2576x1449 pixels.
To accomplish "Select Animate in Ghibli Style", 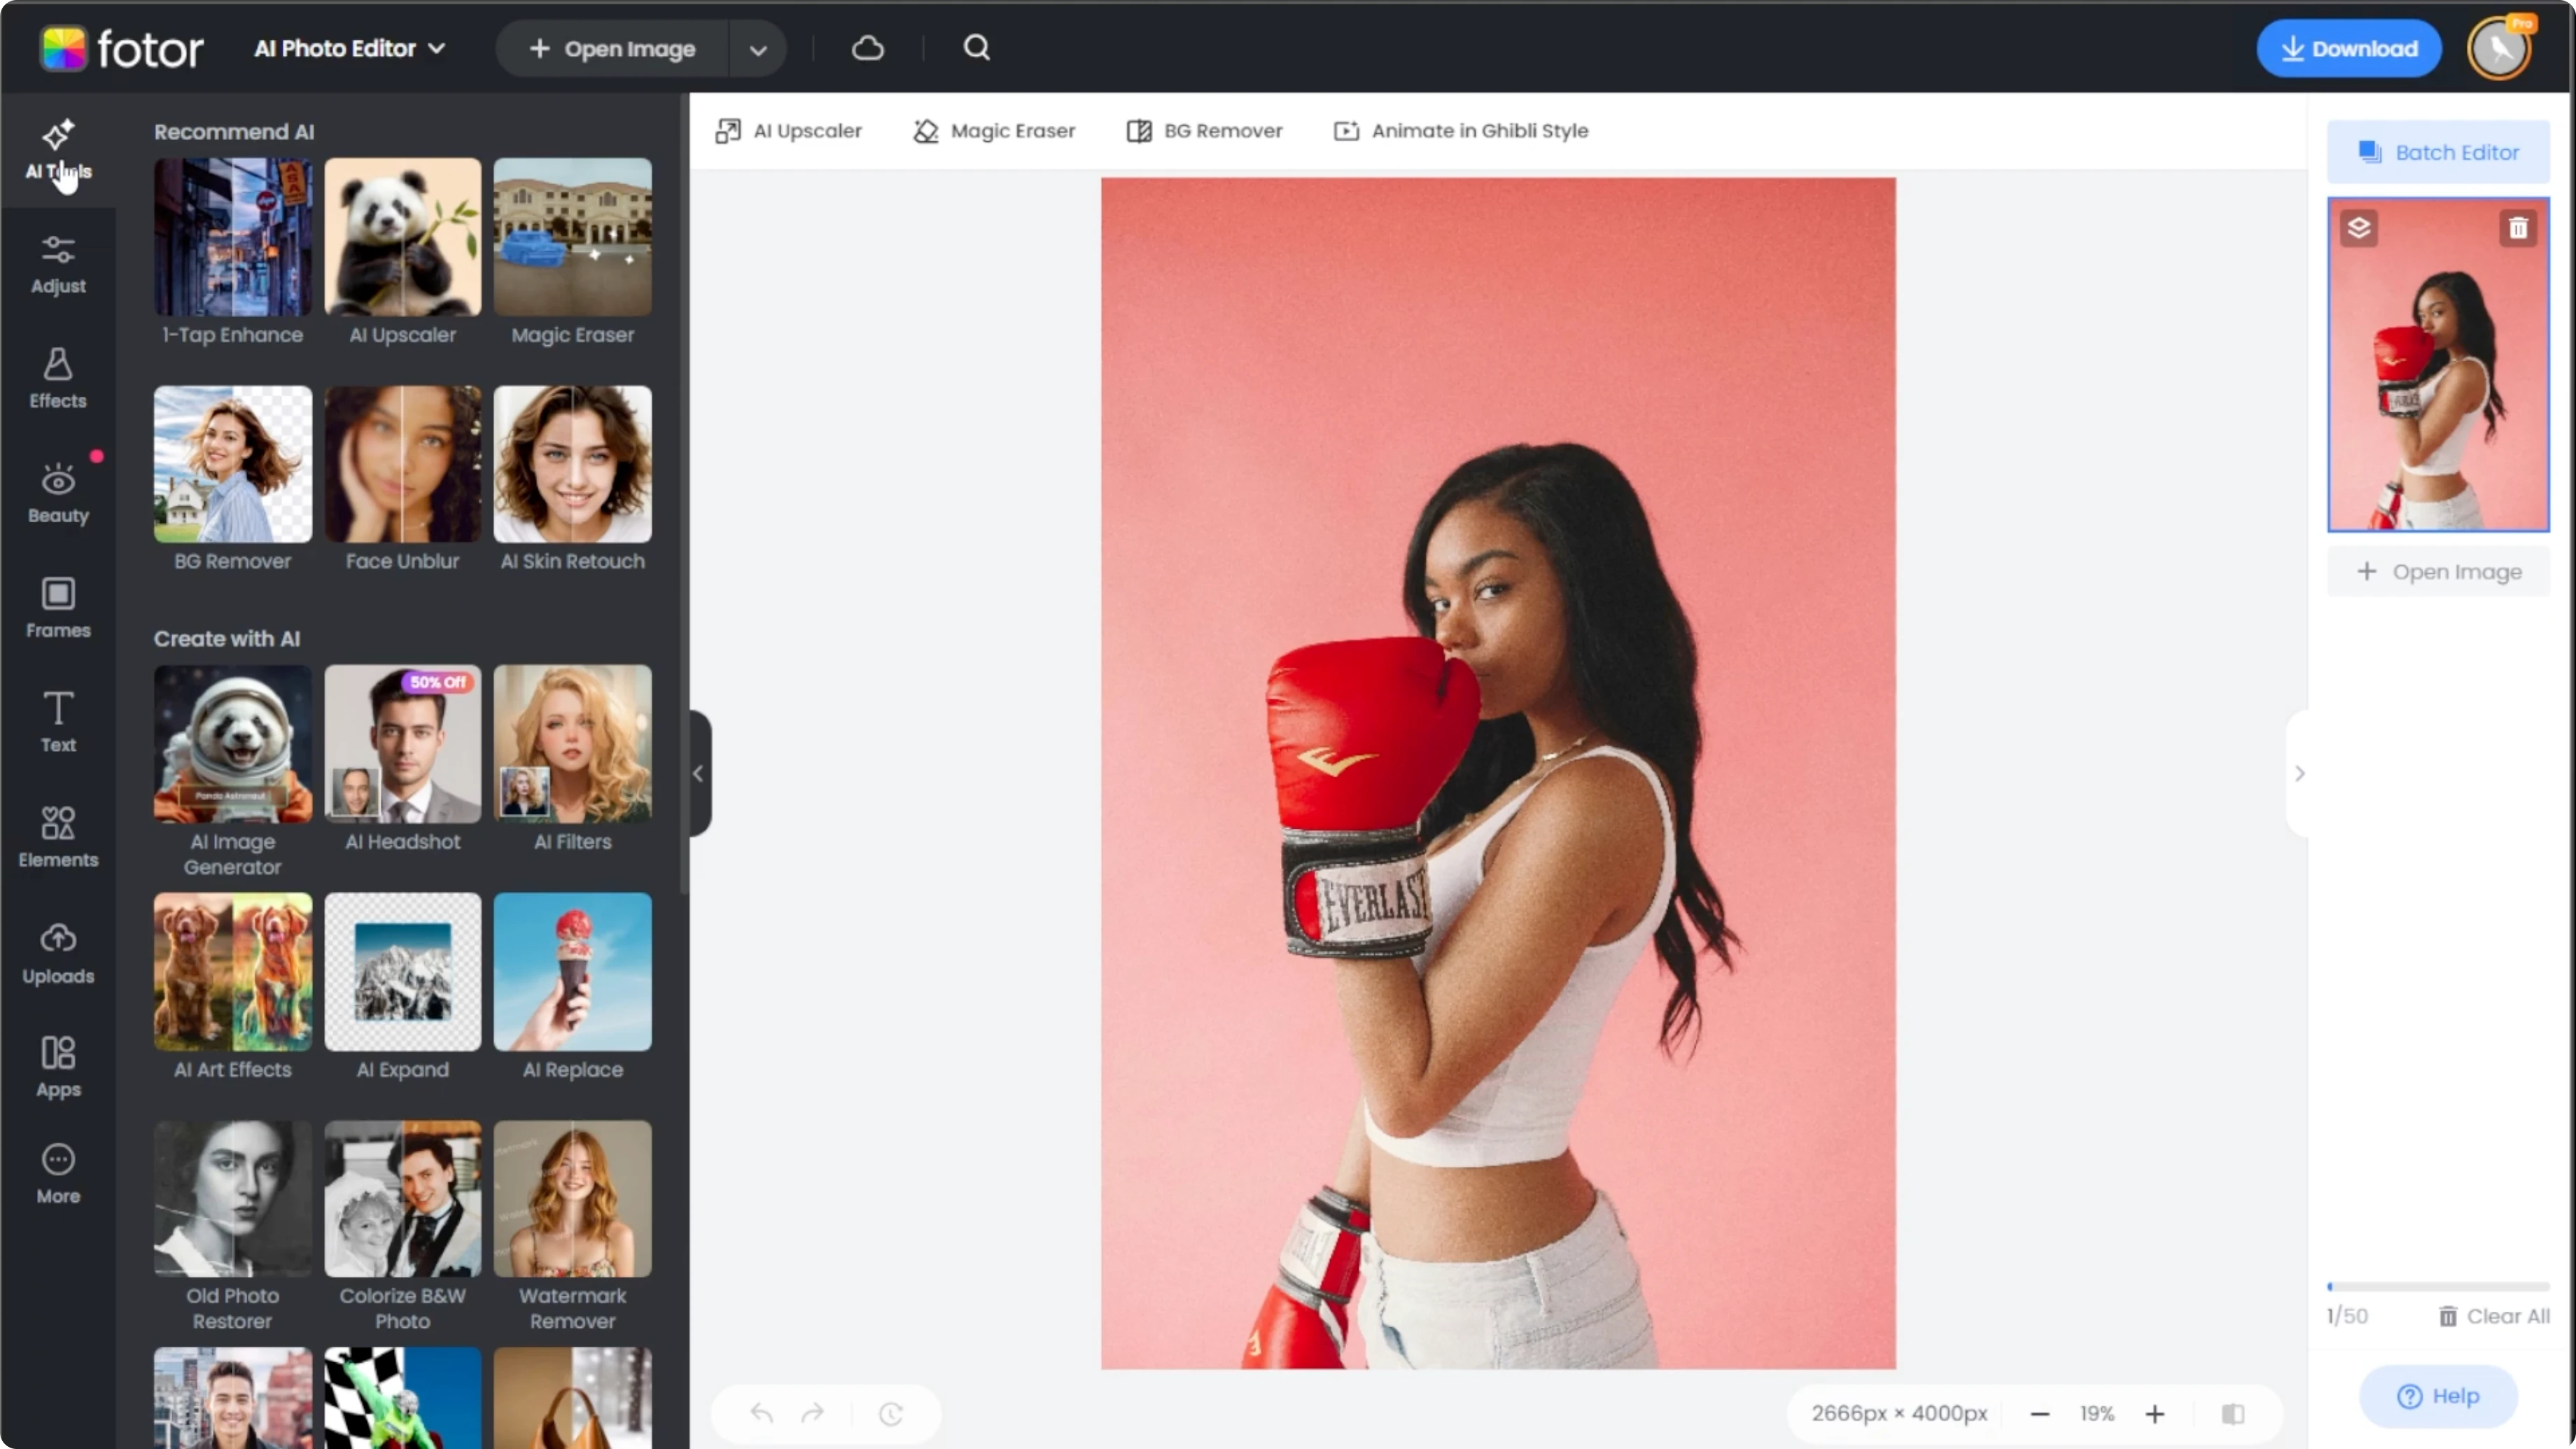I will (x=1461, y=131).
